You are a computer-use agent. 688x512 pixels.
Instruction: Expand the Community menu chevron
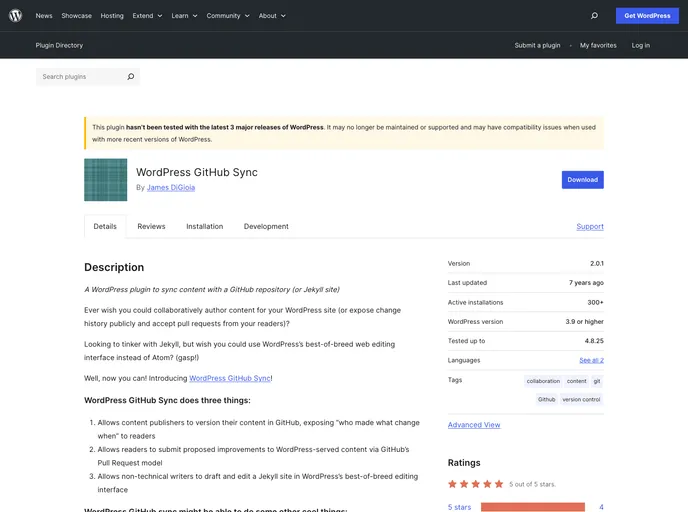click(x=247, y=16)
